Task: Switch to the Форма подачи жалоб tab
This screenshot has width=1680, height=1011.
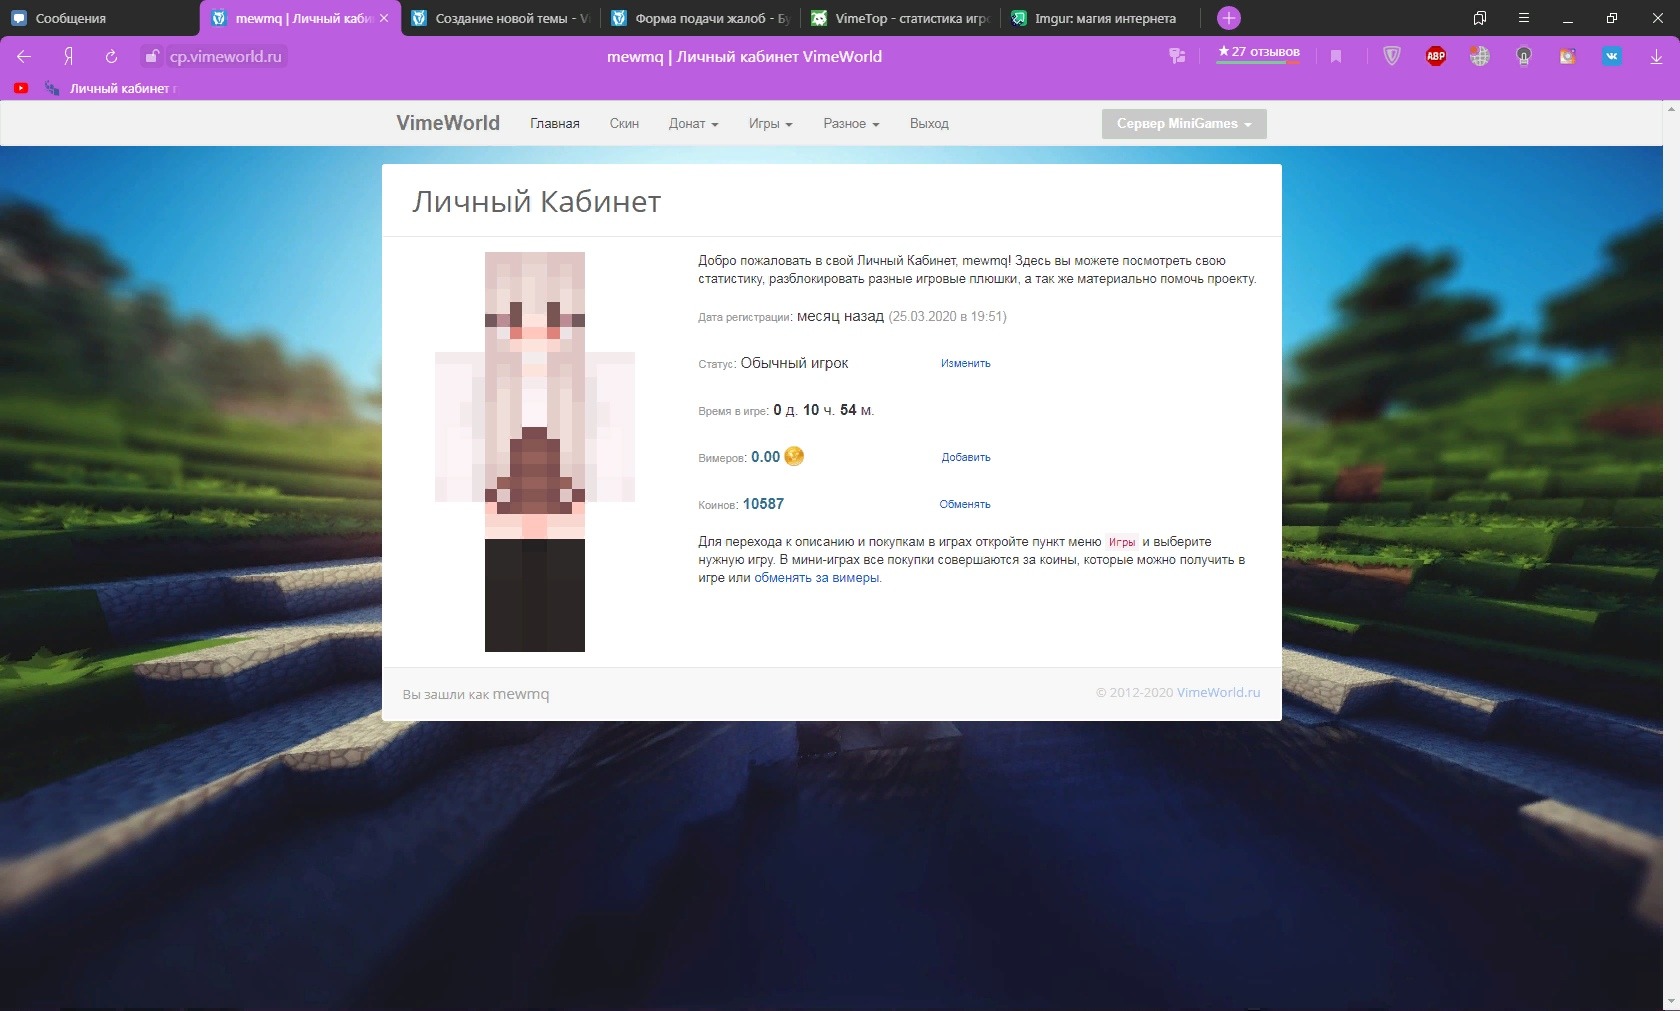Action: 701,18
